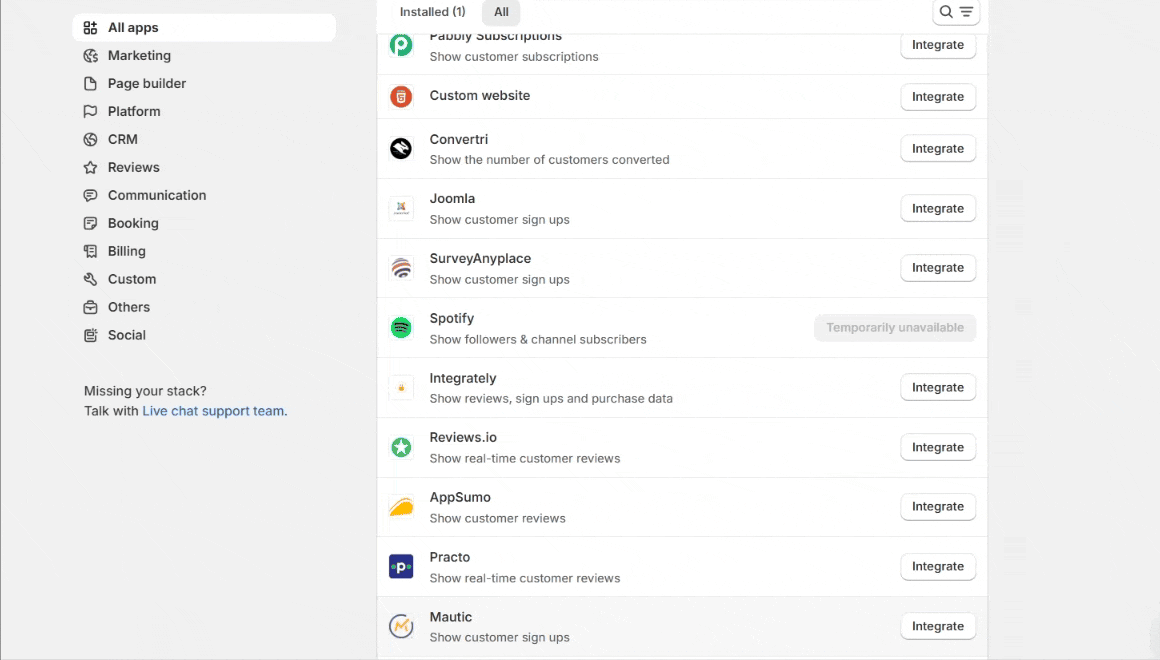Switch to the Installed (1) tab

[x=432, y=12]
